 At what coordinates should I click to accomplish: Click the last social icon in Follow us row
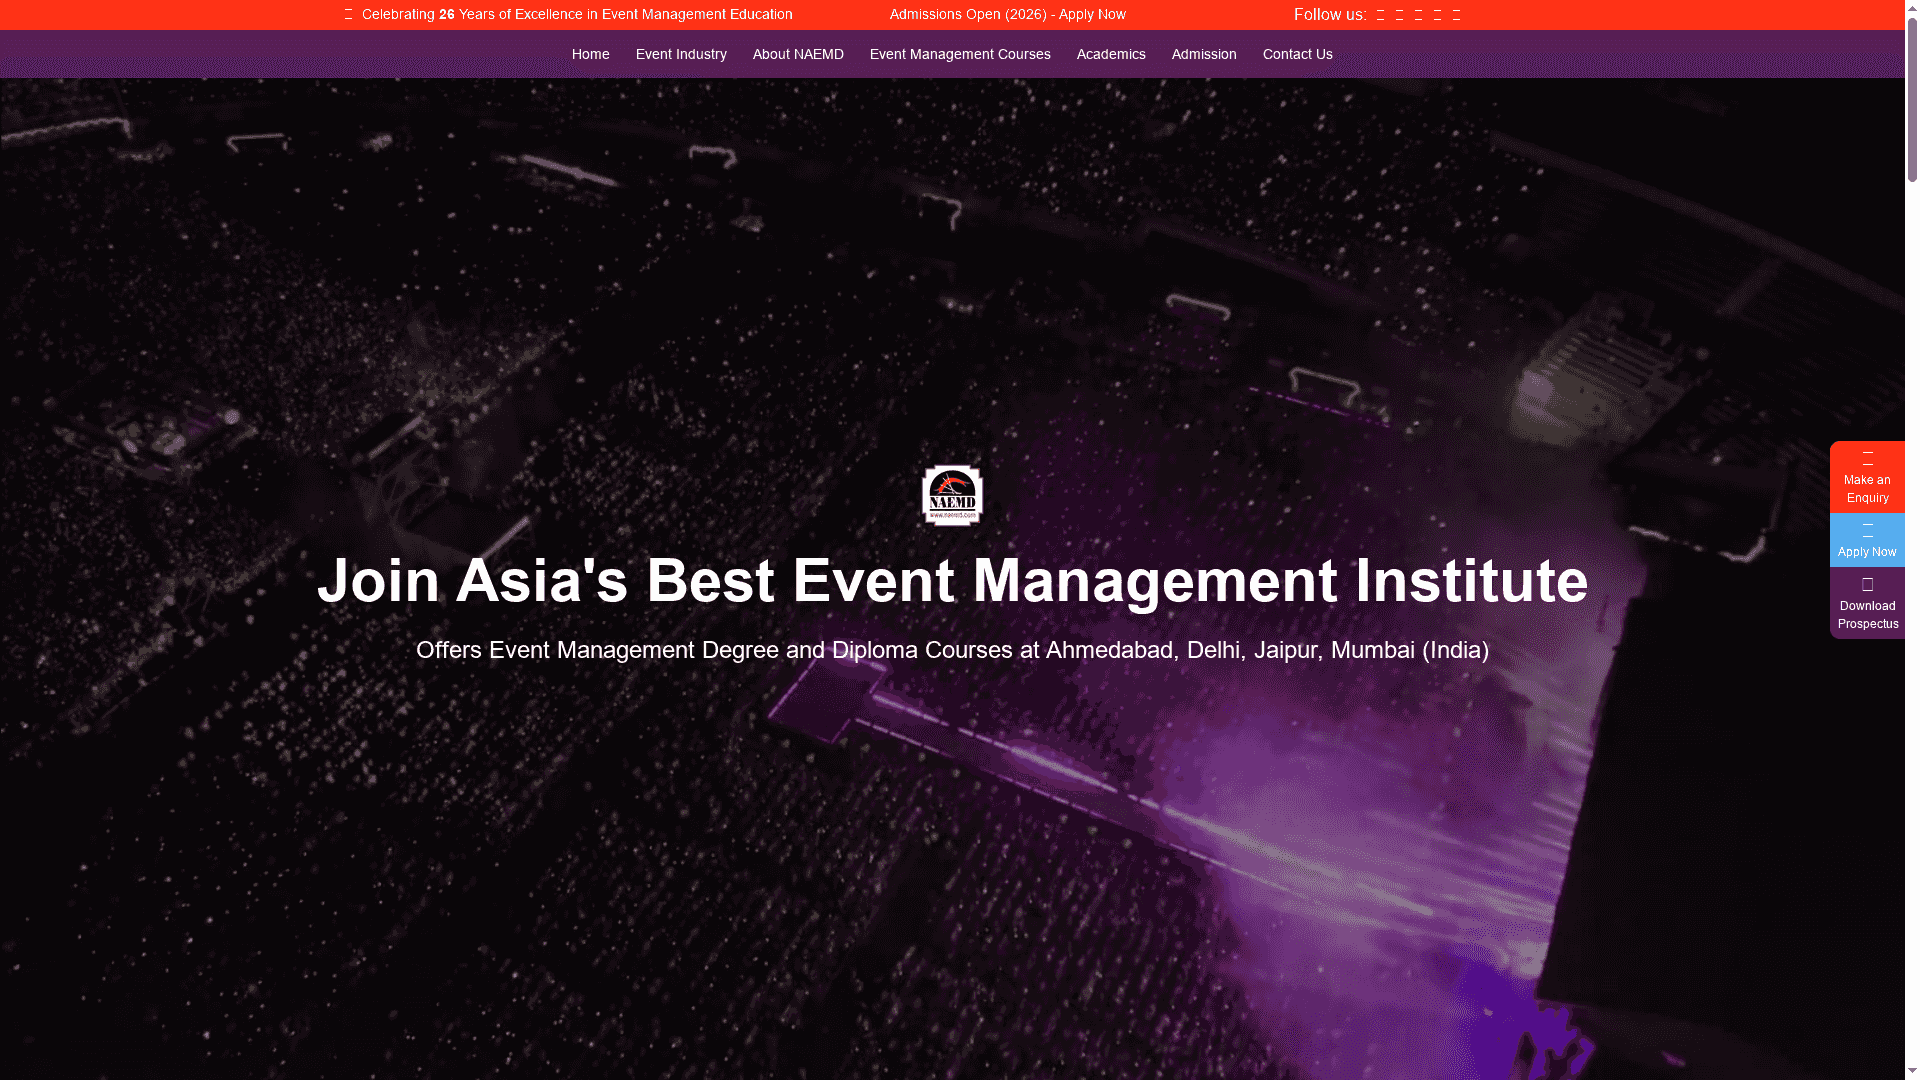pyautogui.click(x=1456, y=15)
